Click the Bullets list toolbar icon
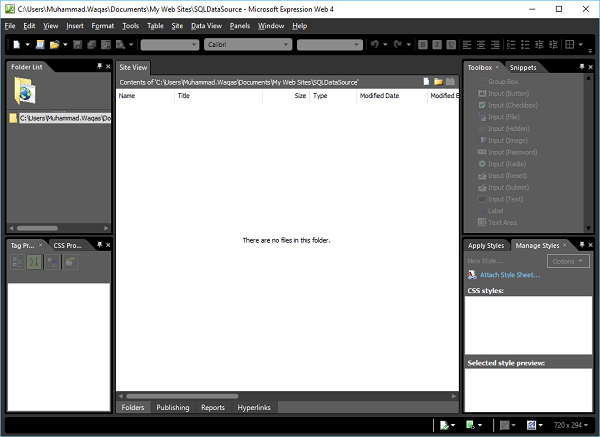The width and height of the screenshot is (600, 437). pyautogui.click(x=525, y=45)
